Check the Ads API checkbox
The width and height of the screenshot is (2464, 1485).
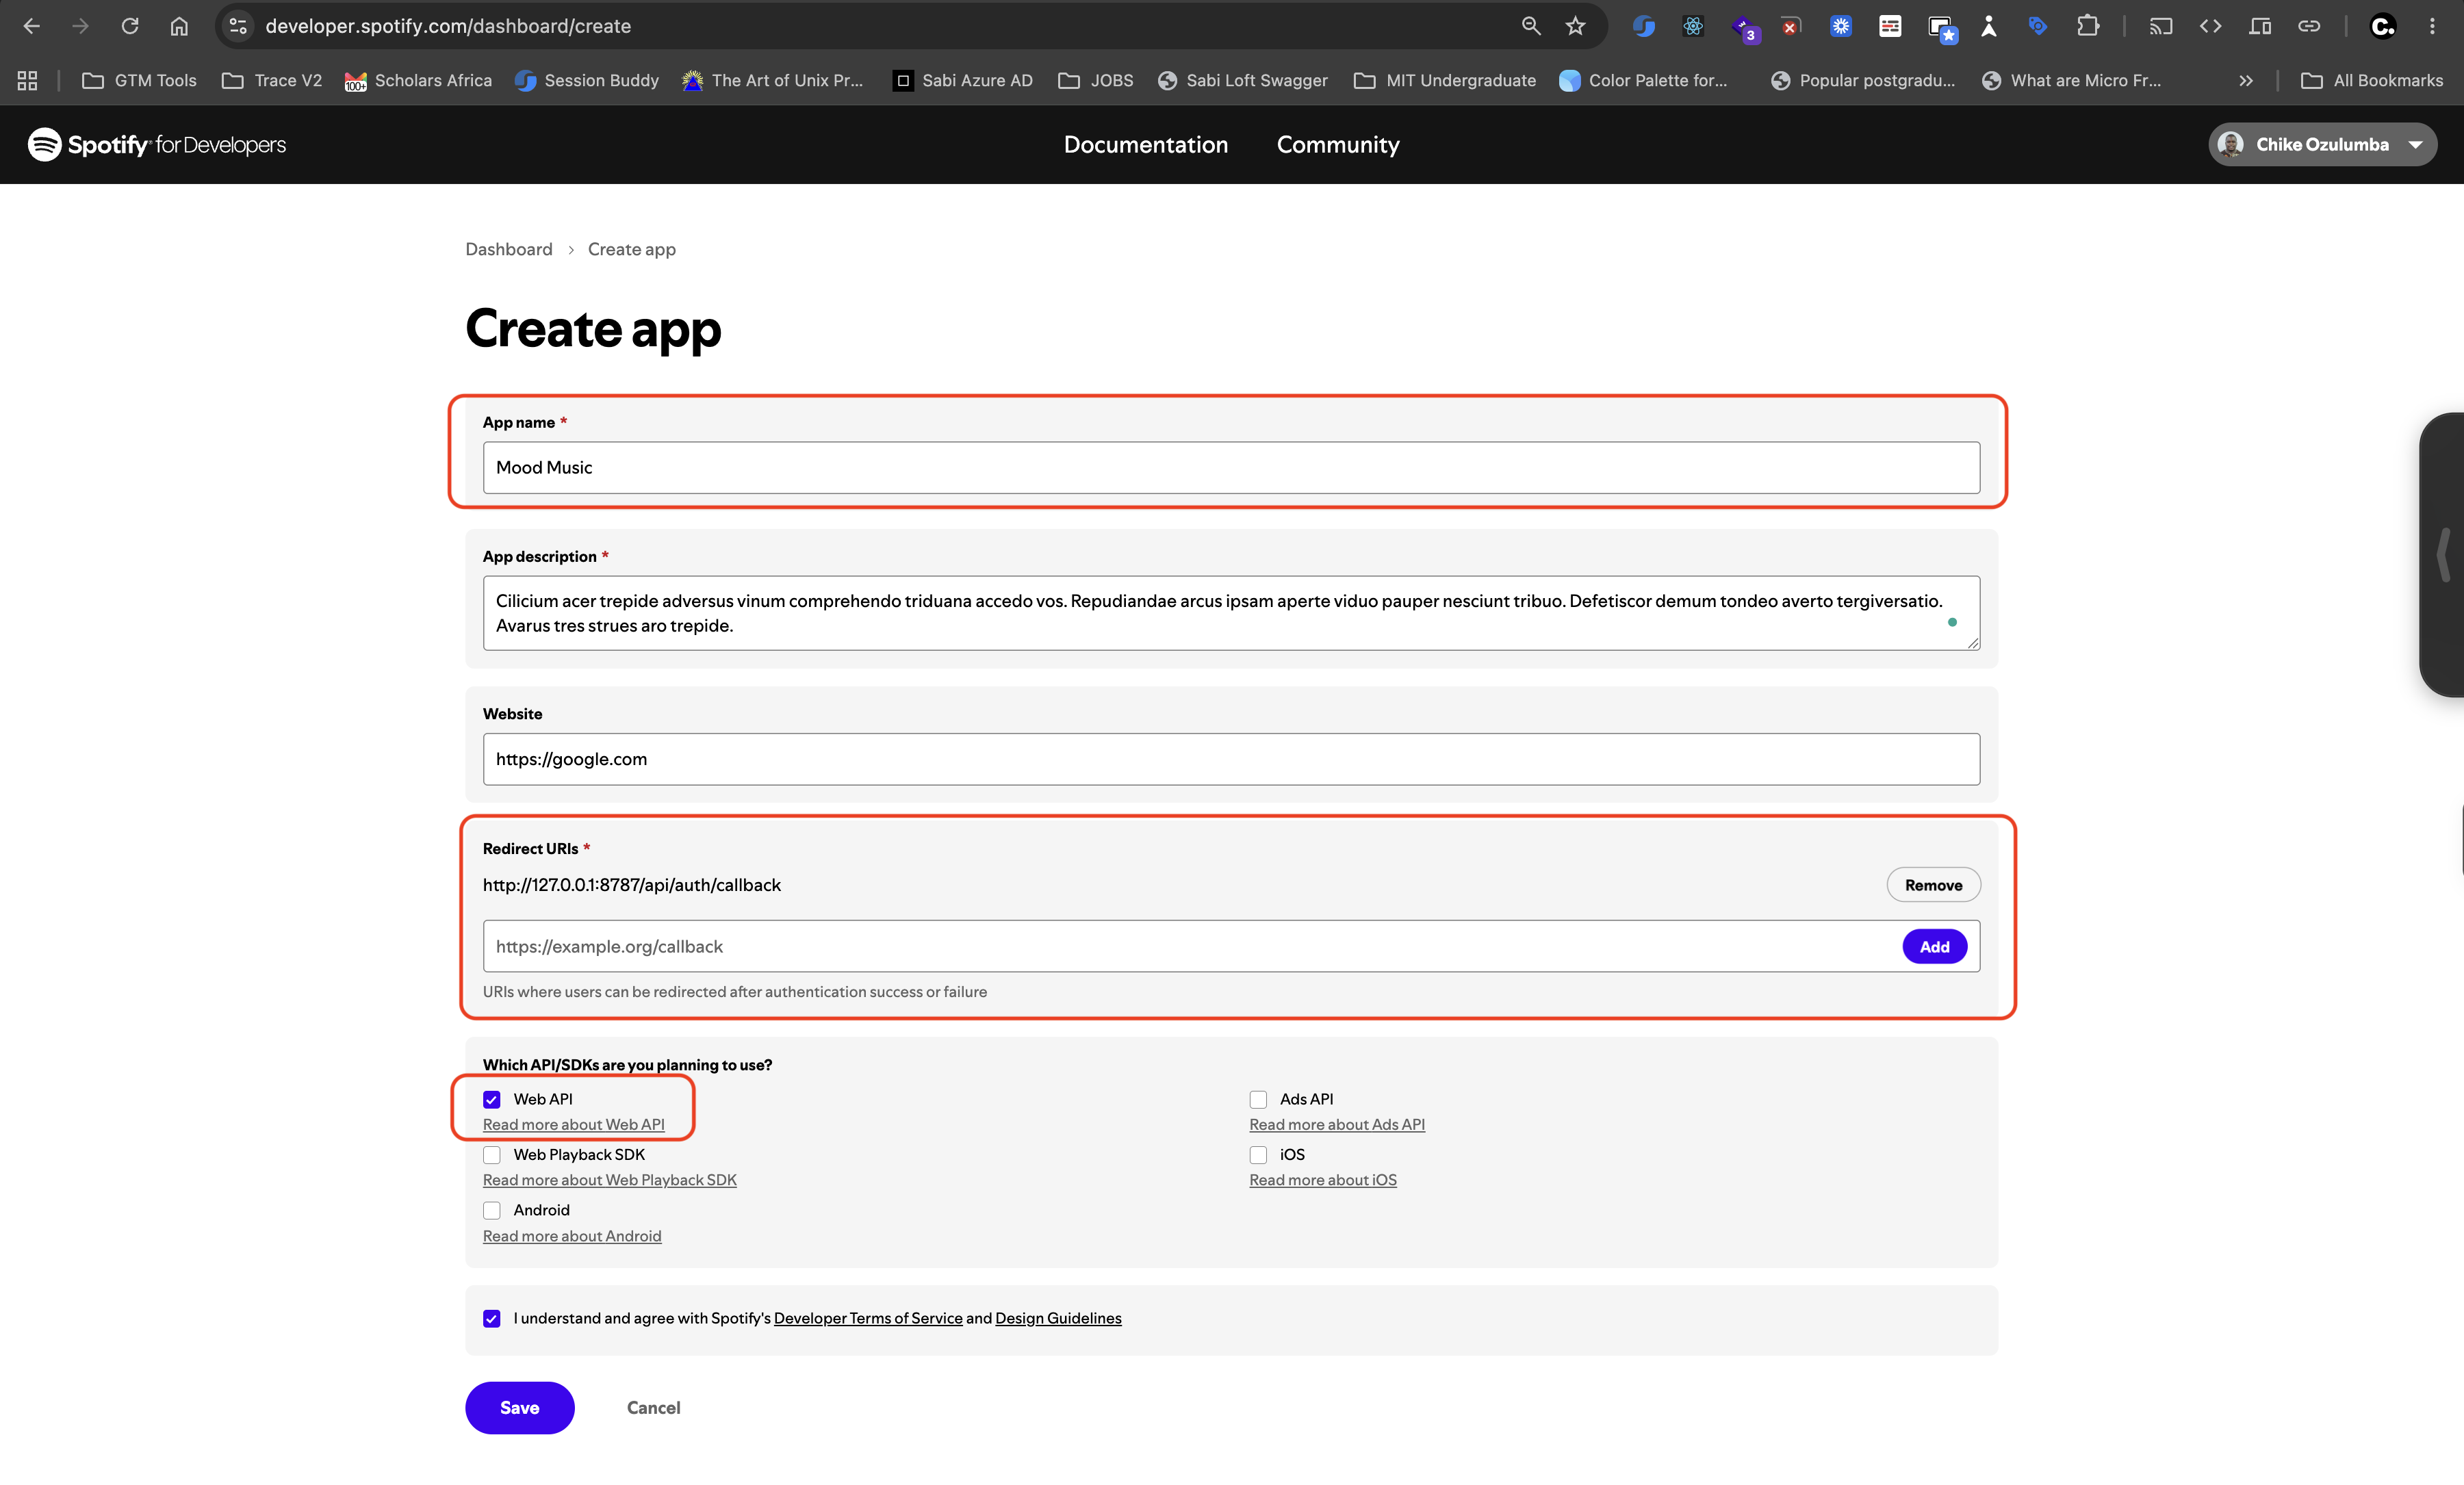point(1258,1099)
